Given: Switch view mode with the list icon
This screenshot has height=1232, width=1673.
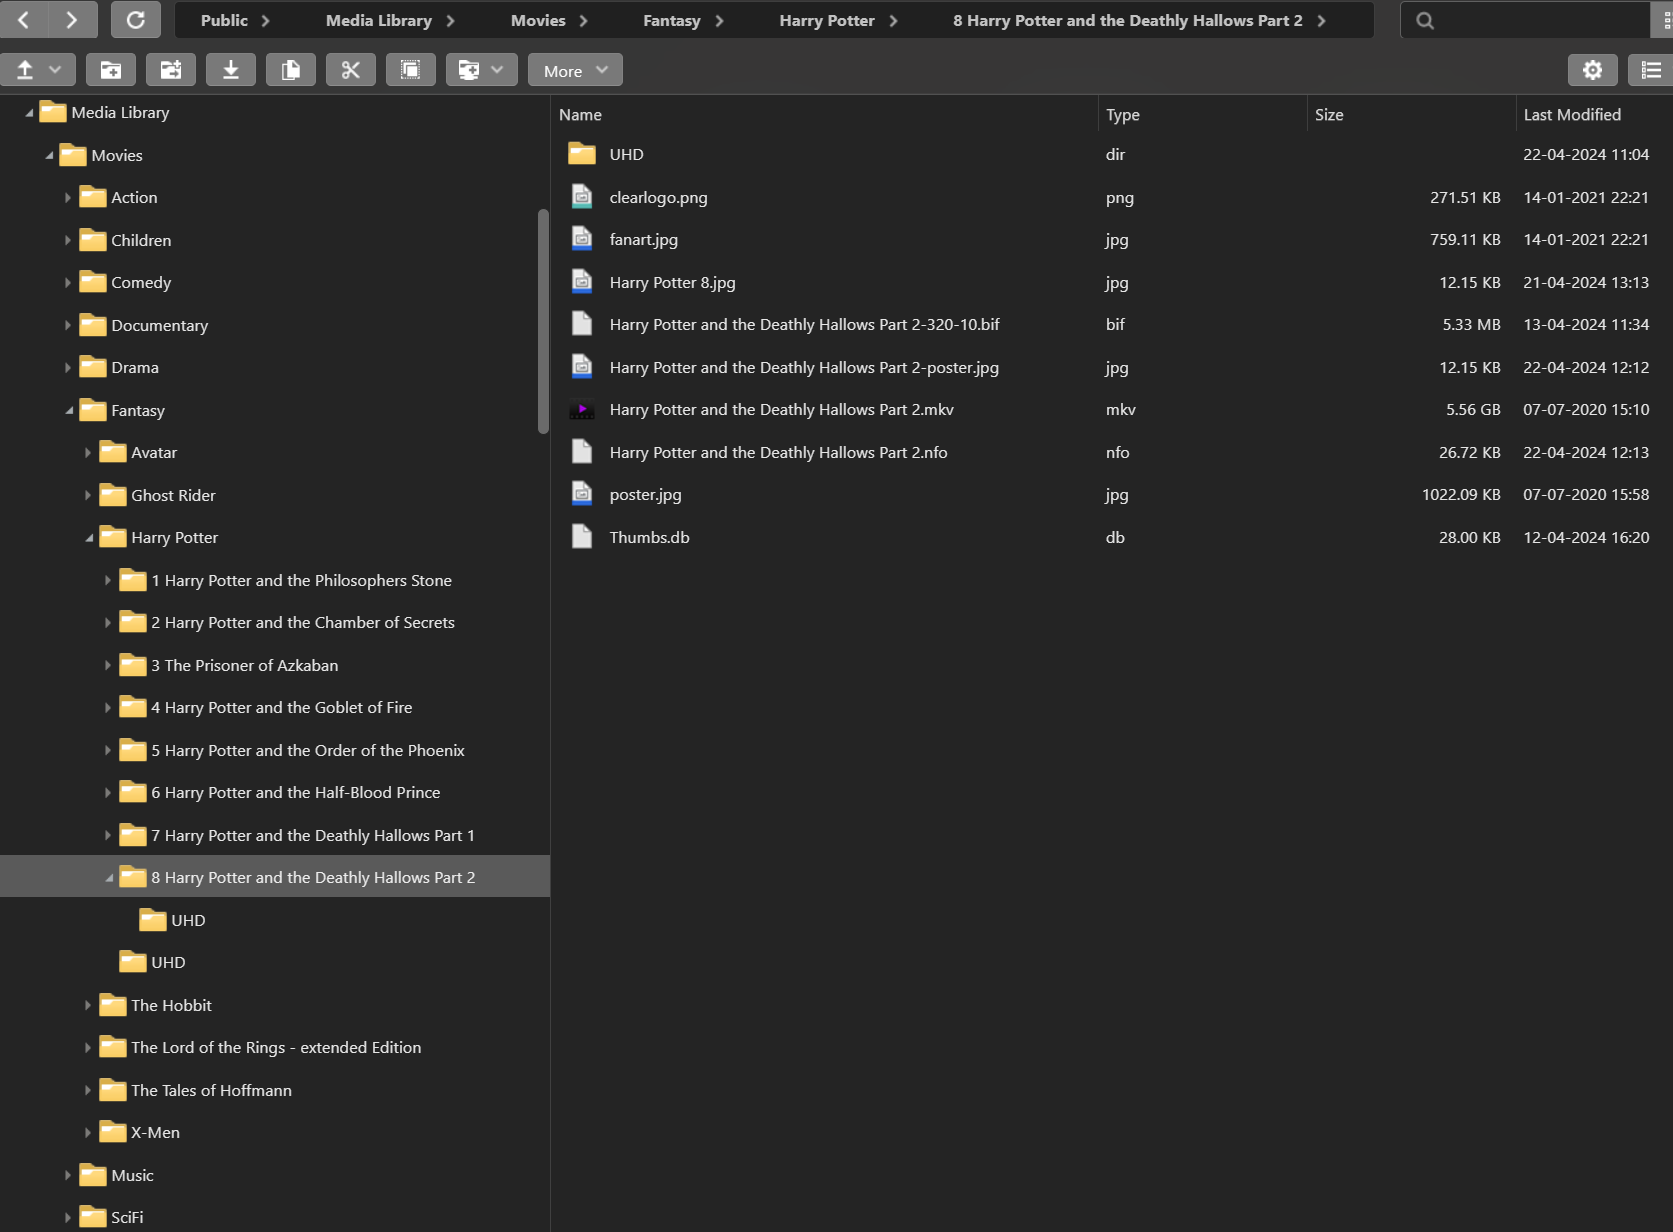Looking at the screenshot, I should [x=1651, y=70].
